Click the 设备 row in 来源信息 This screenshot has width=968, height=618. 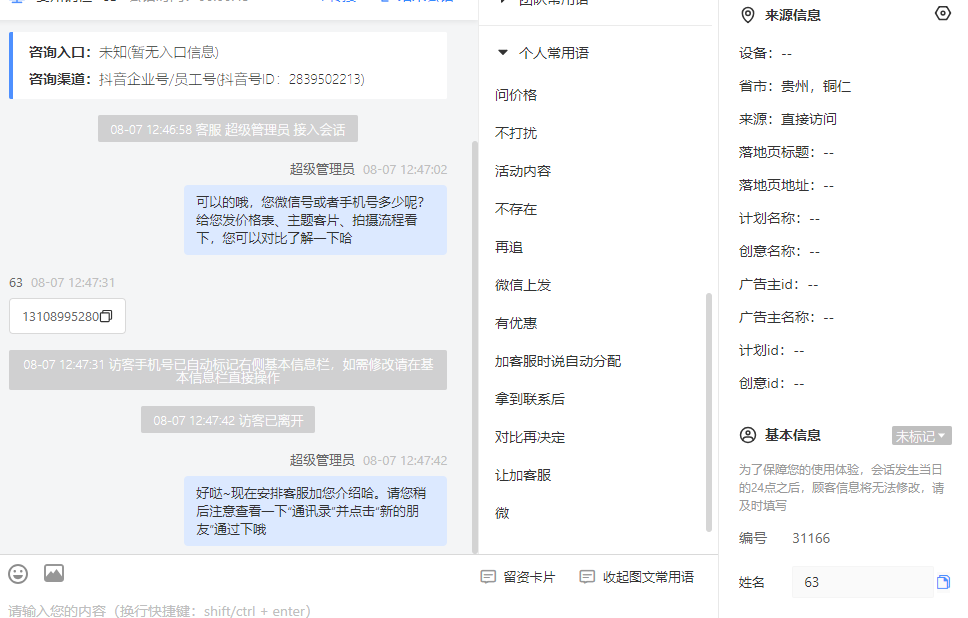tap(766, 54)
